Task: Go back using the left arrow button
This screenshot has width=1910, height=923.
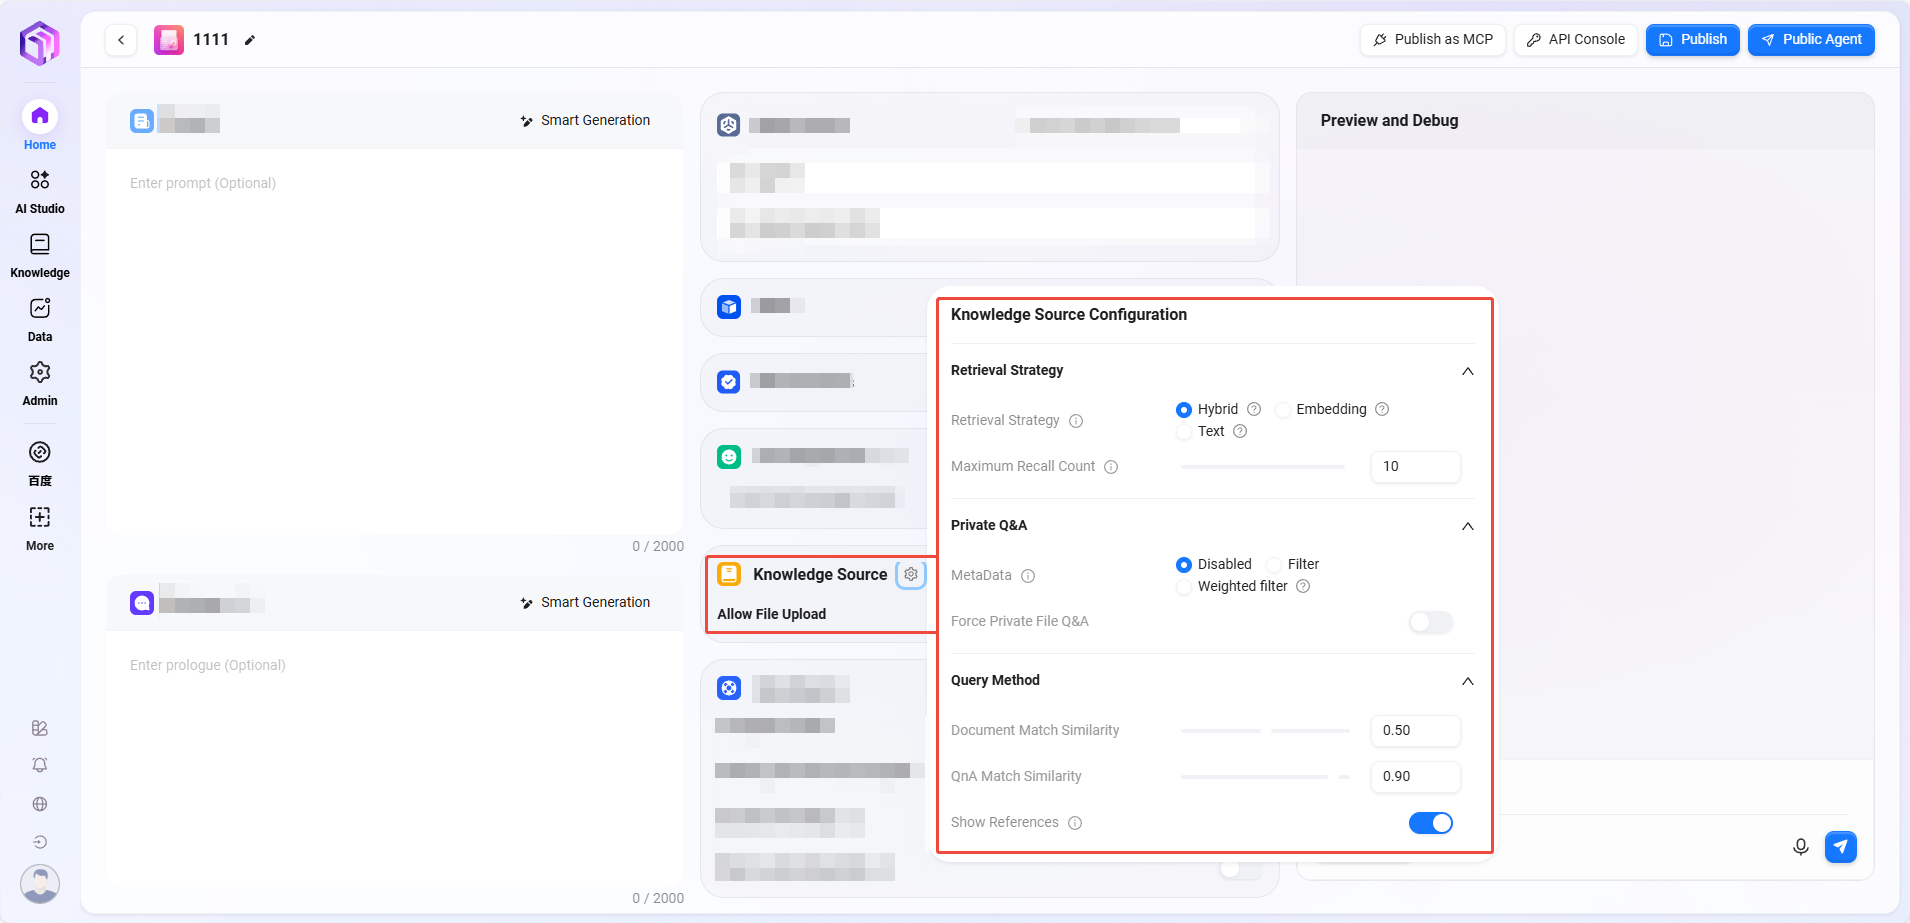Action: (121, 40)
